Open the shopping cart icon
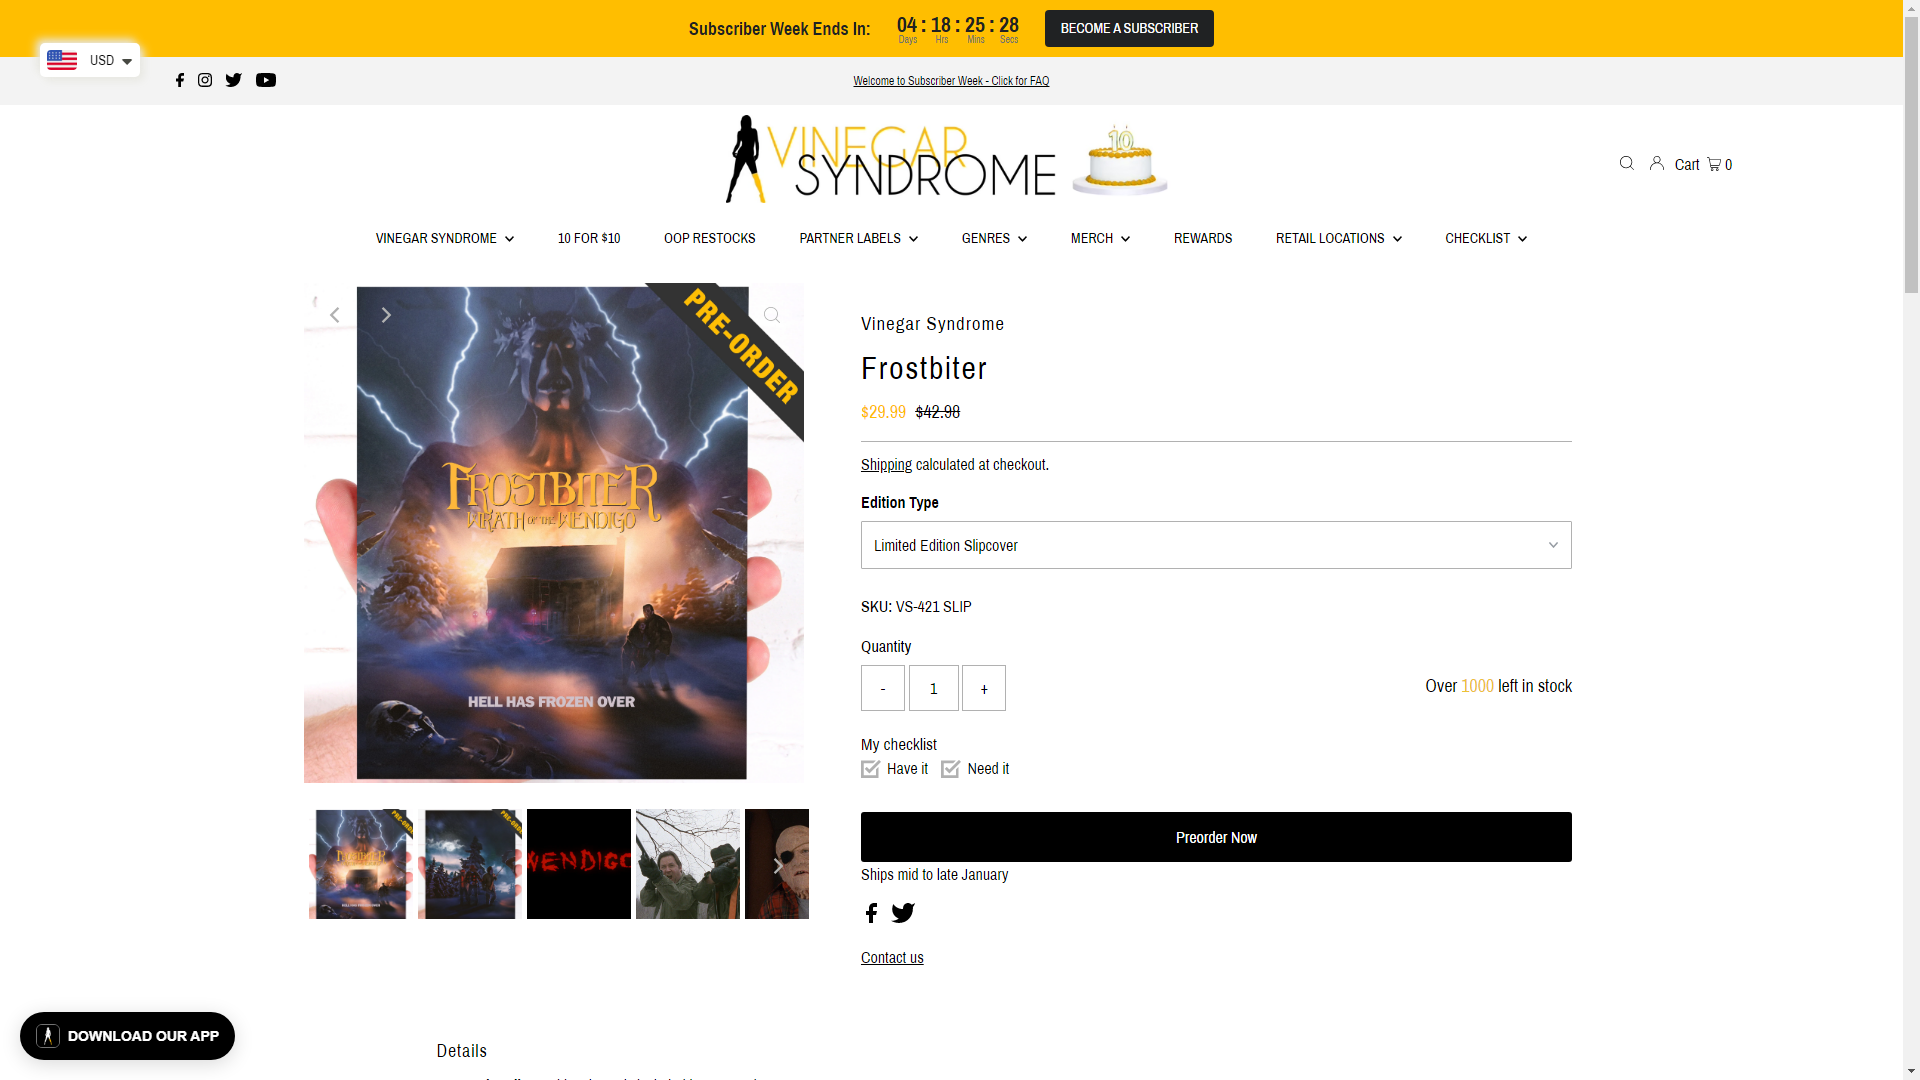Viewport: 1920px width, 1080px height. [x=1713, y=164]
